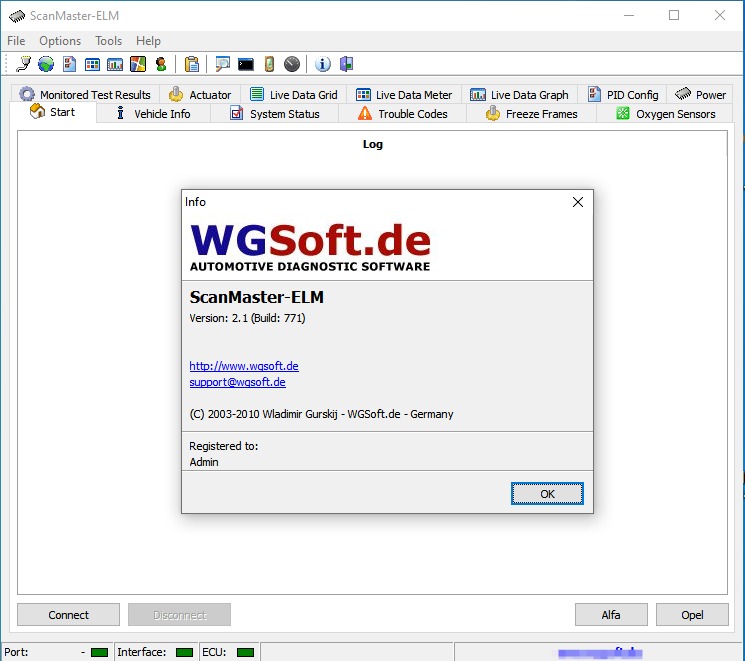Image resolution: width=745 pixels, height=661 pixels.
Task: Click the bar graph toolbar icon
Action: tap(115, 64)
